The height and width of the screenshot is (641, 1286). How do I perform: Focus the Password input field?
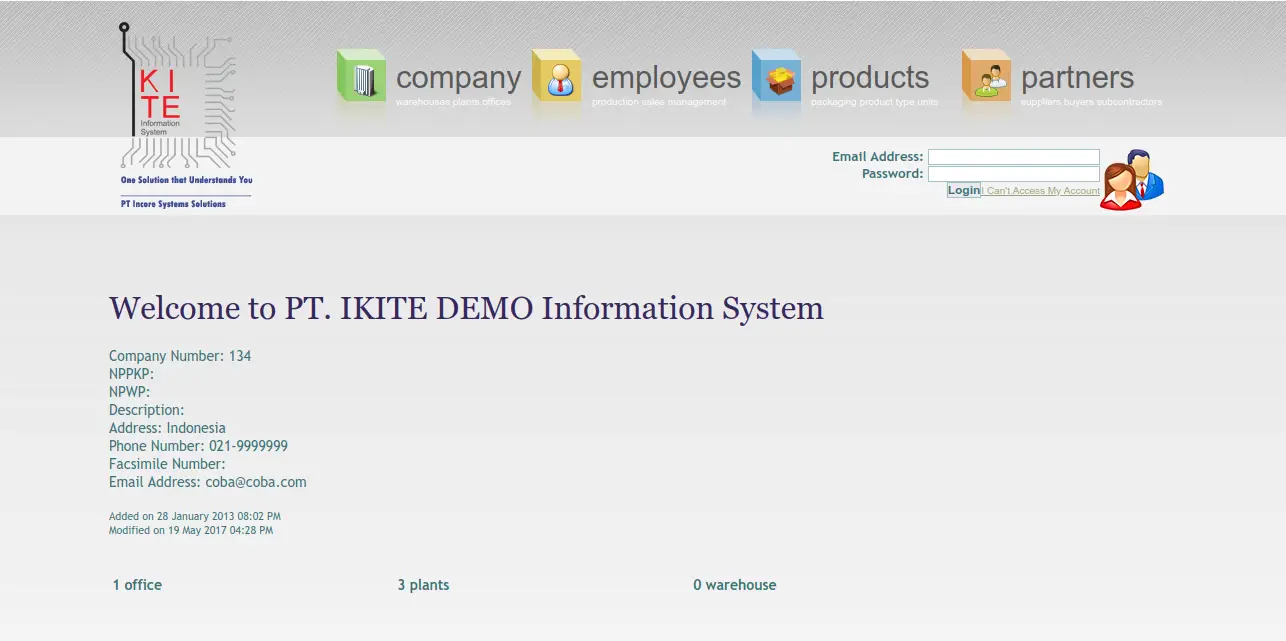[x=1013, y=174]
